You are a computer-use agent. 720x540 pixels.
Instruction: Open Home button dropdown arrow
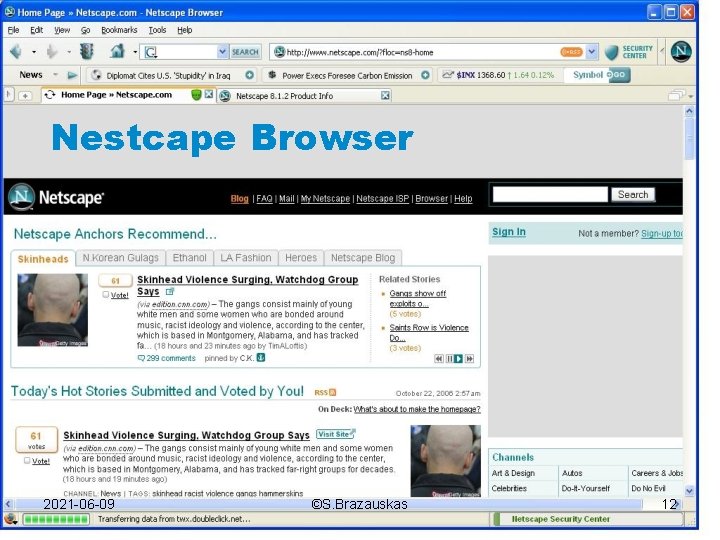(x=135, y=52)
